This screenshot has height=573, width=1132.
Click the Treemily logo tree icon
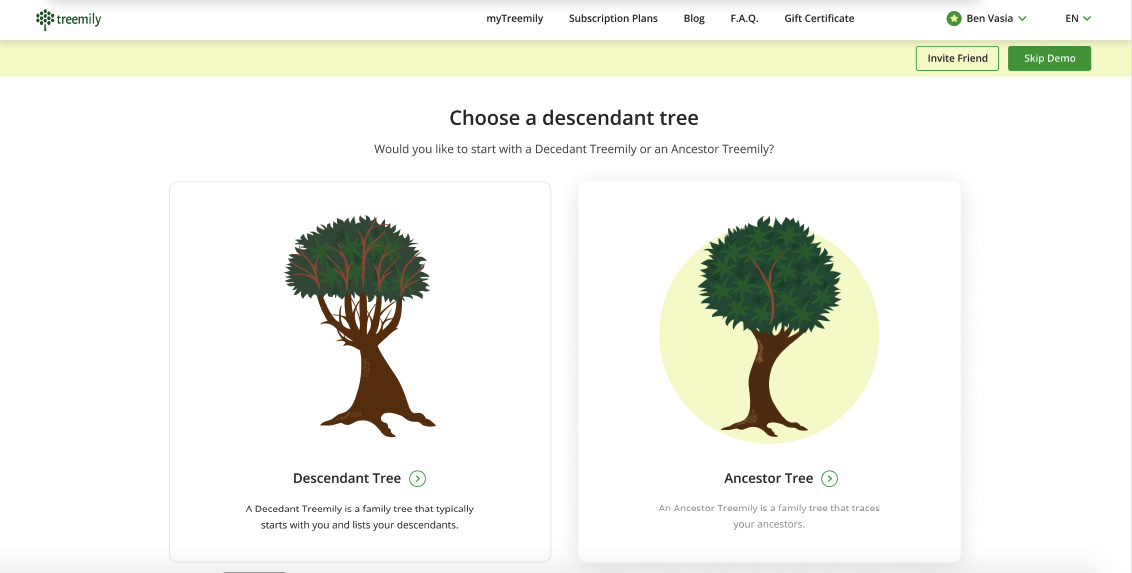click(x=45, y=19)
